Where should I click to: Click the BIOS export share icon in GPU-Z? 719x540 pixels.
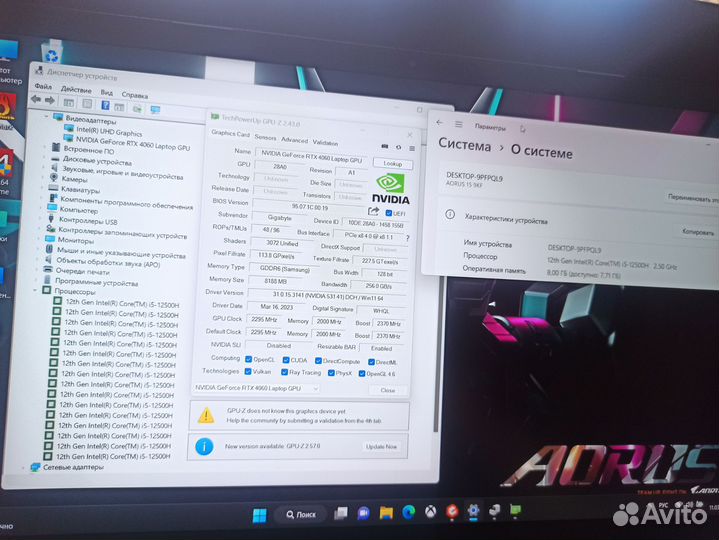373,211
